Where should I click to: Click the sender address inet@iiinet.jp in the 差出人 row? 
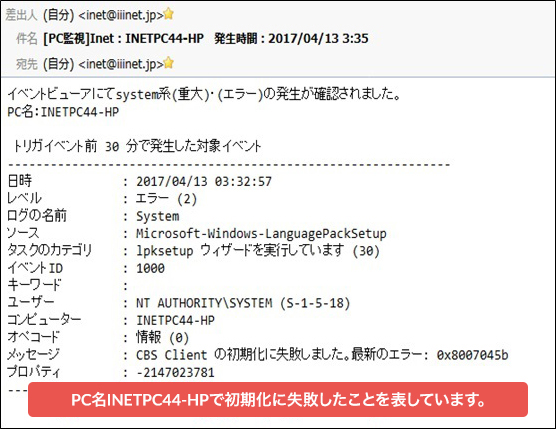[x=121, y=15]
